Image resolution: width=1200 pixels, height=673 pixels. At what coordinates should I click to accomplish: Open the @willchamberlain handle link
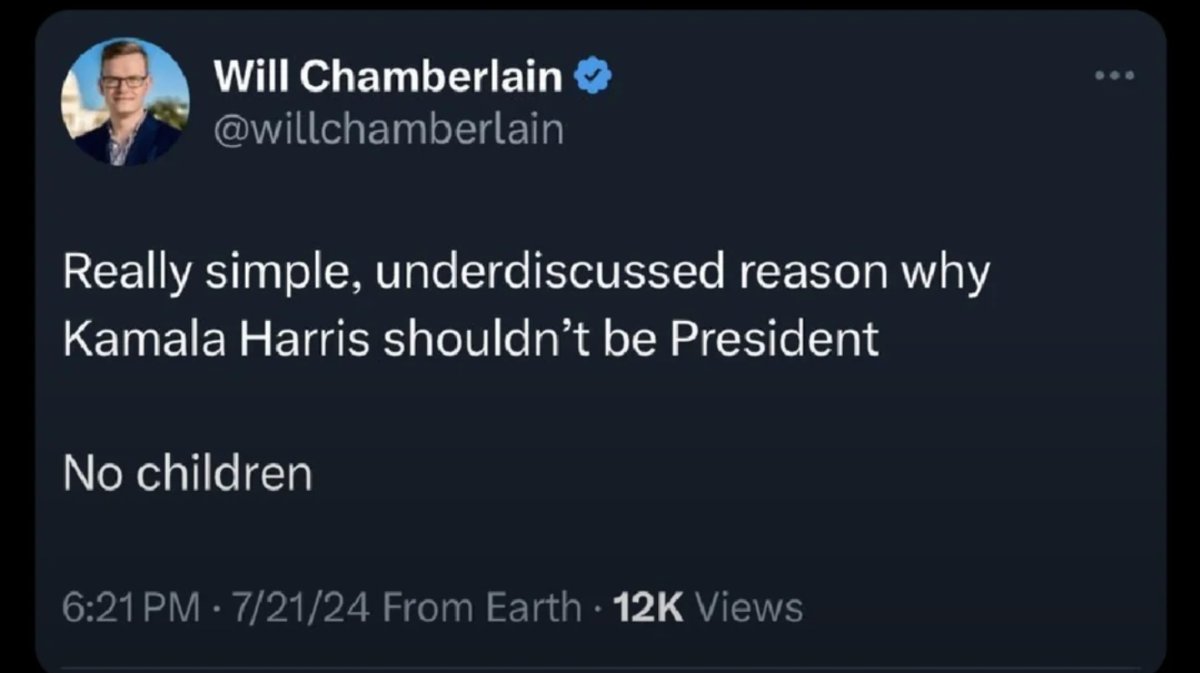[x=388, y=128]
